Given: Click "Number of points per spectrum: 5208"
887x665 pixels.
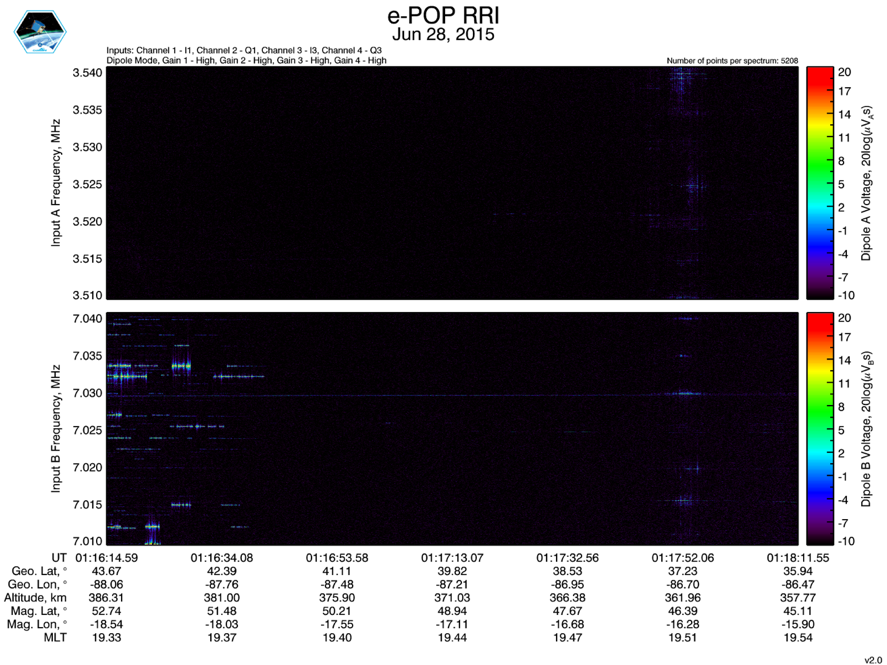Looking at the screenshot, I should pos(731,61).
